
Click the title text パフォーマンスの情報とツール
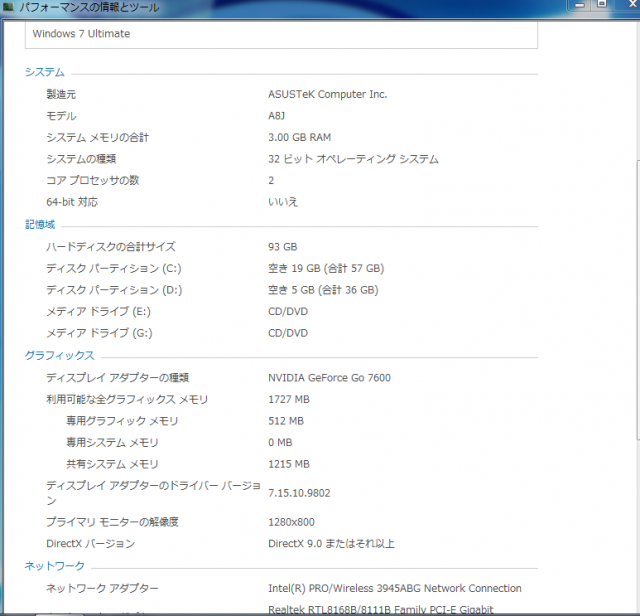89,7
